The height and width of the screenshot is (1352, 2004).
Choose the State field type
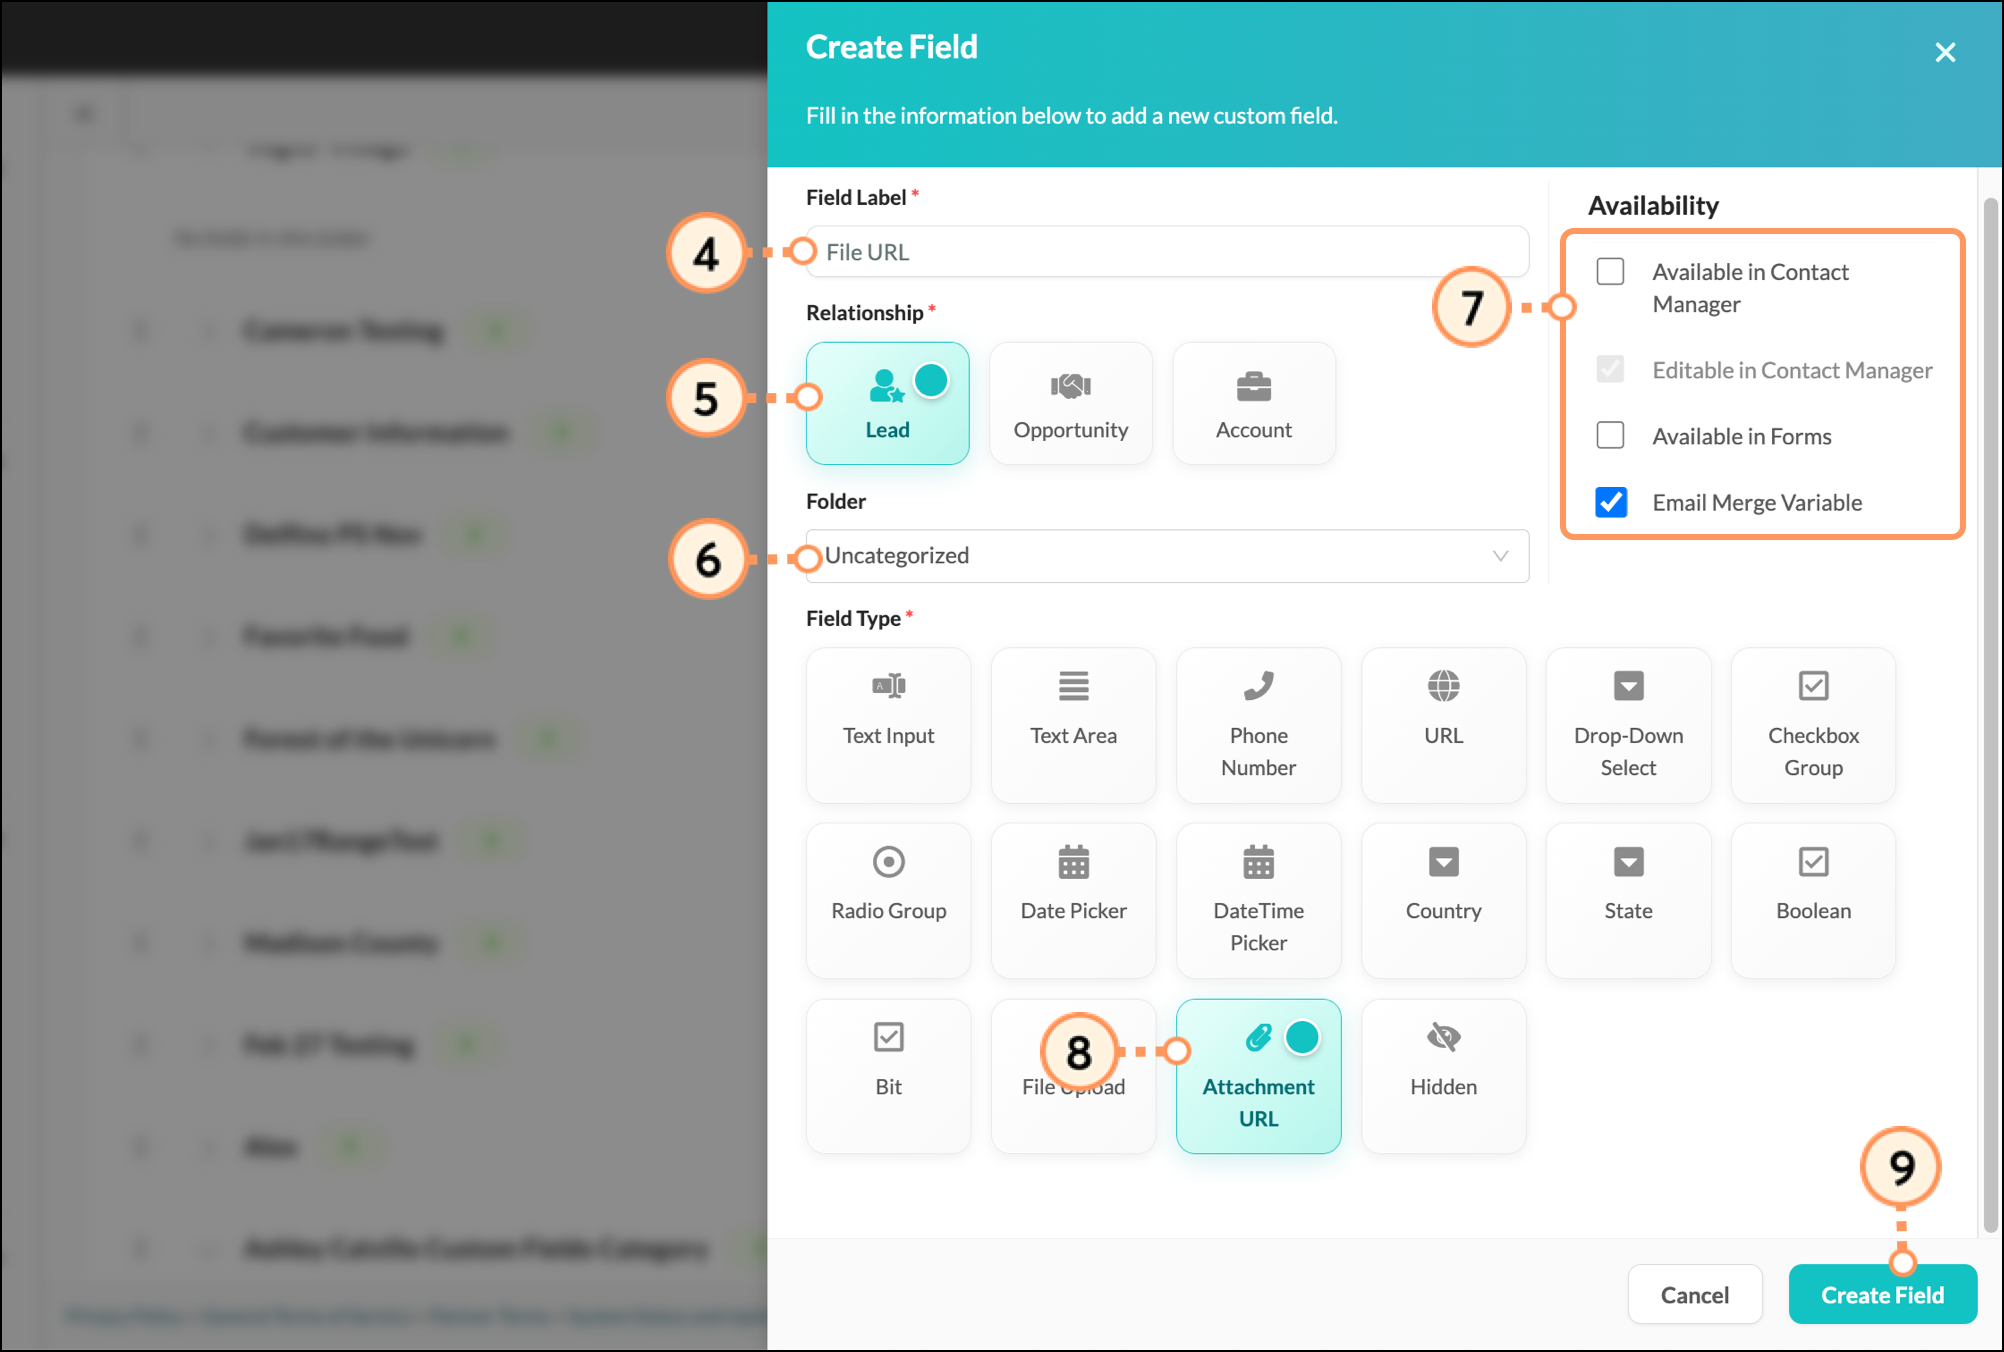pyautogui.click(x=1628, y=900)
